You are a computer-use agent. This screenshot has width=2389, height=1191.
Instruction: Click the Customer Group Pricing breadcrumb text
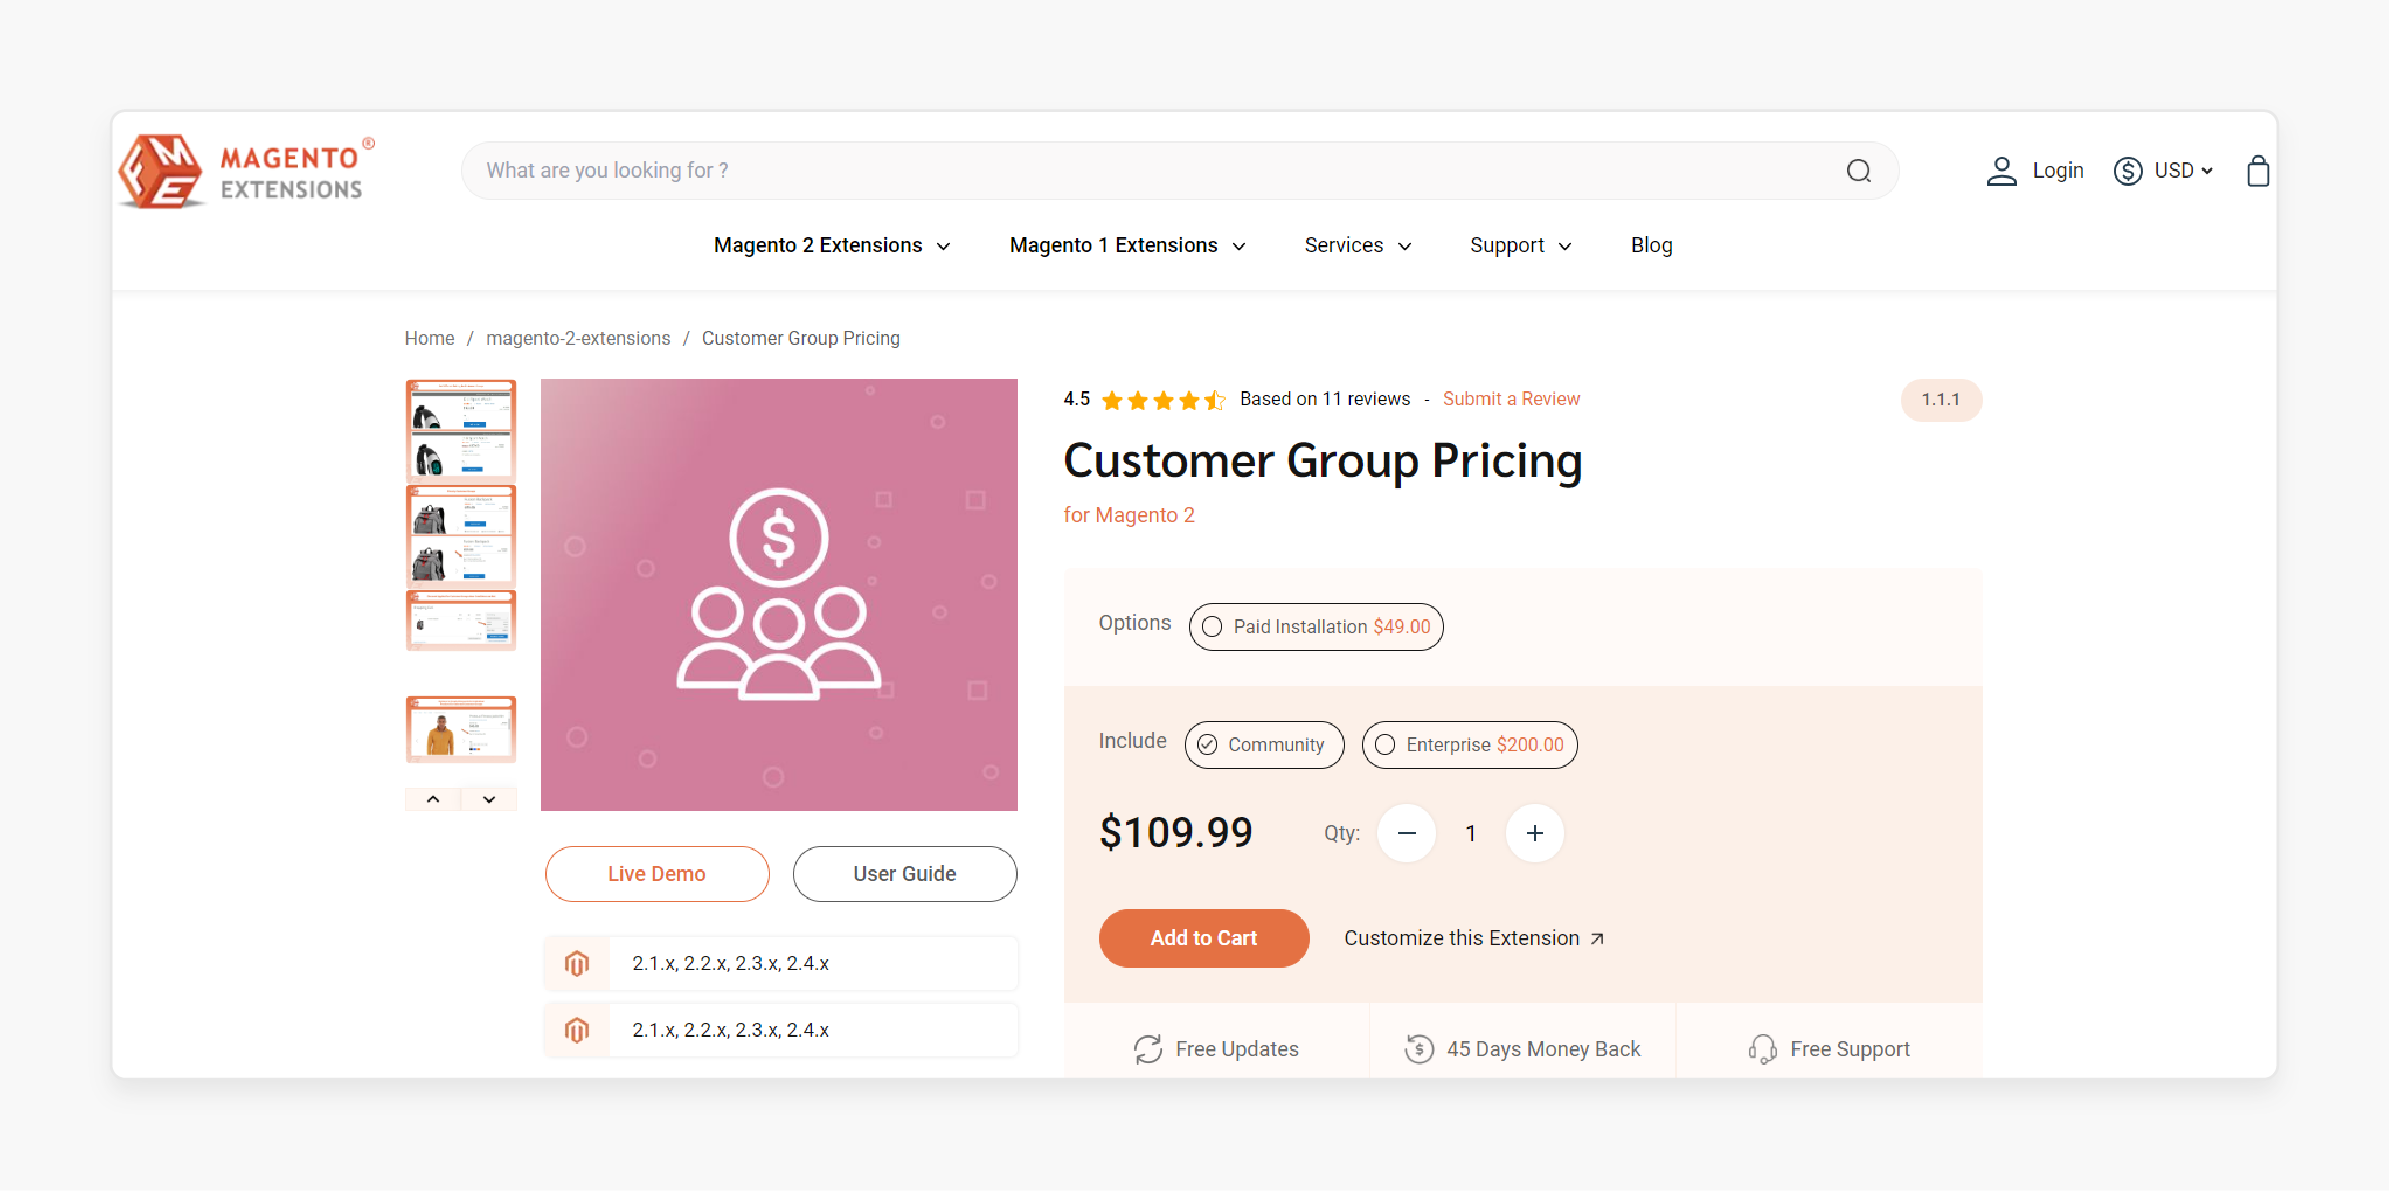click(x=801, y=338)
